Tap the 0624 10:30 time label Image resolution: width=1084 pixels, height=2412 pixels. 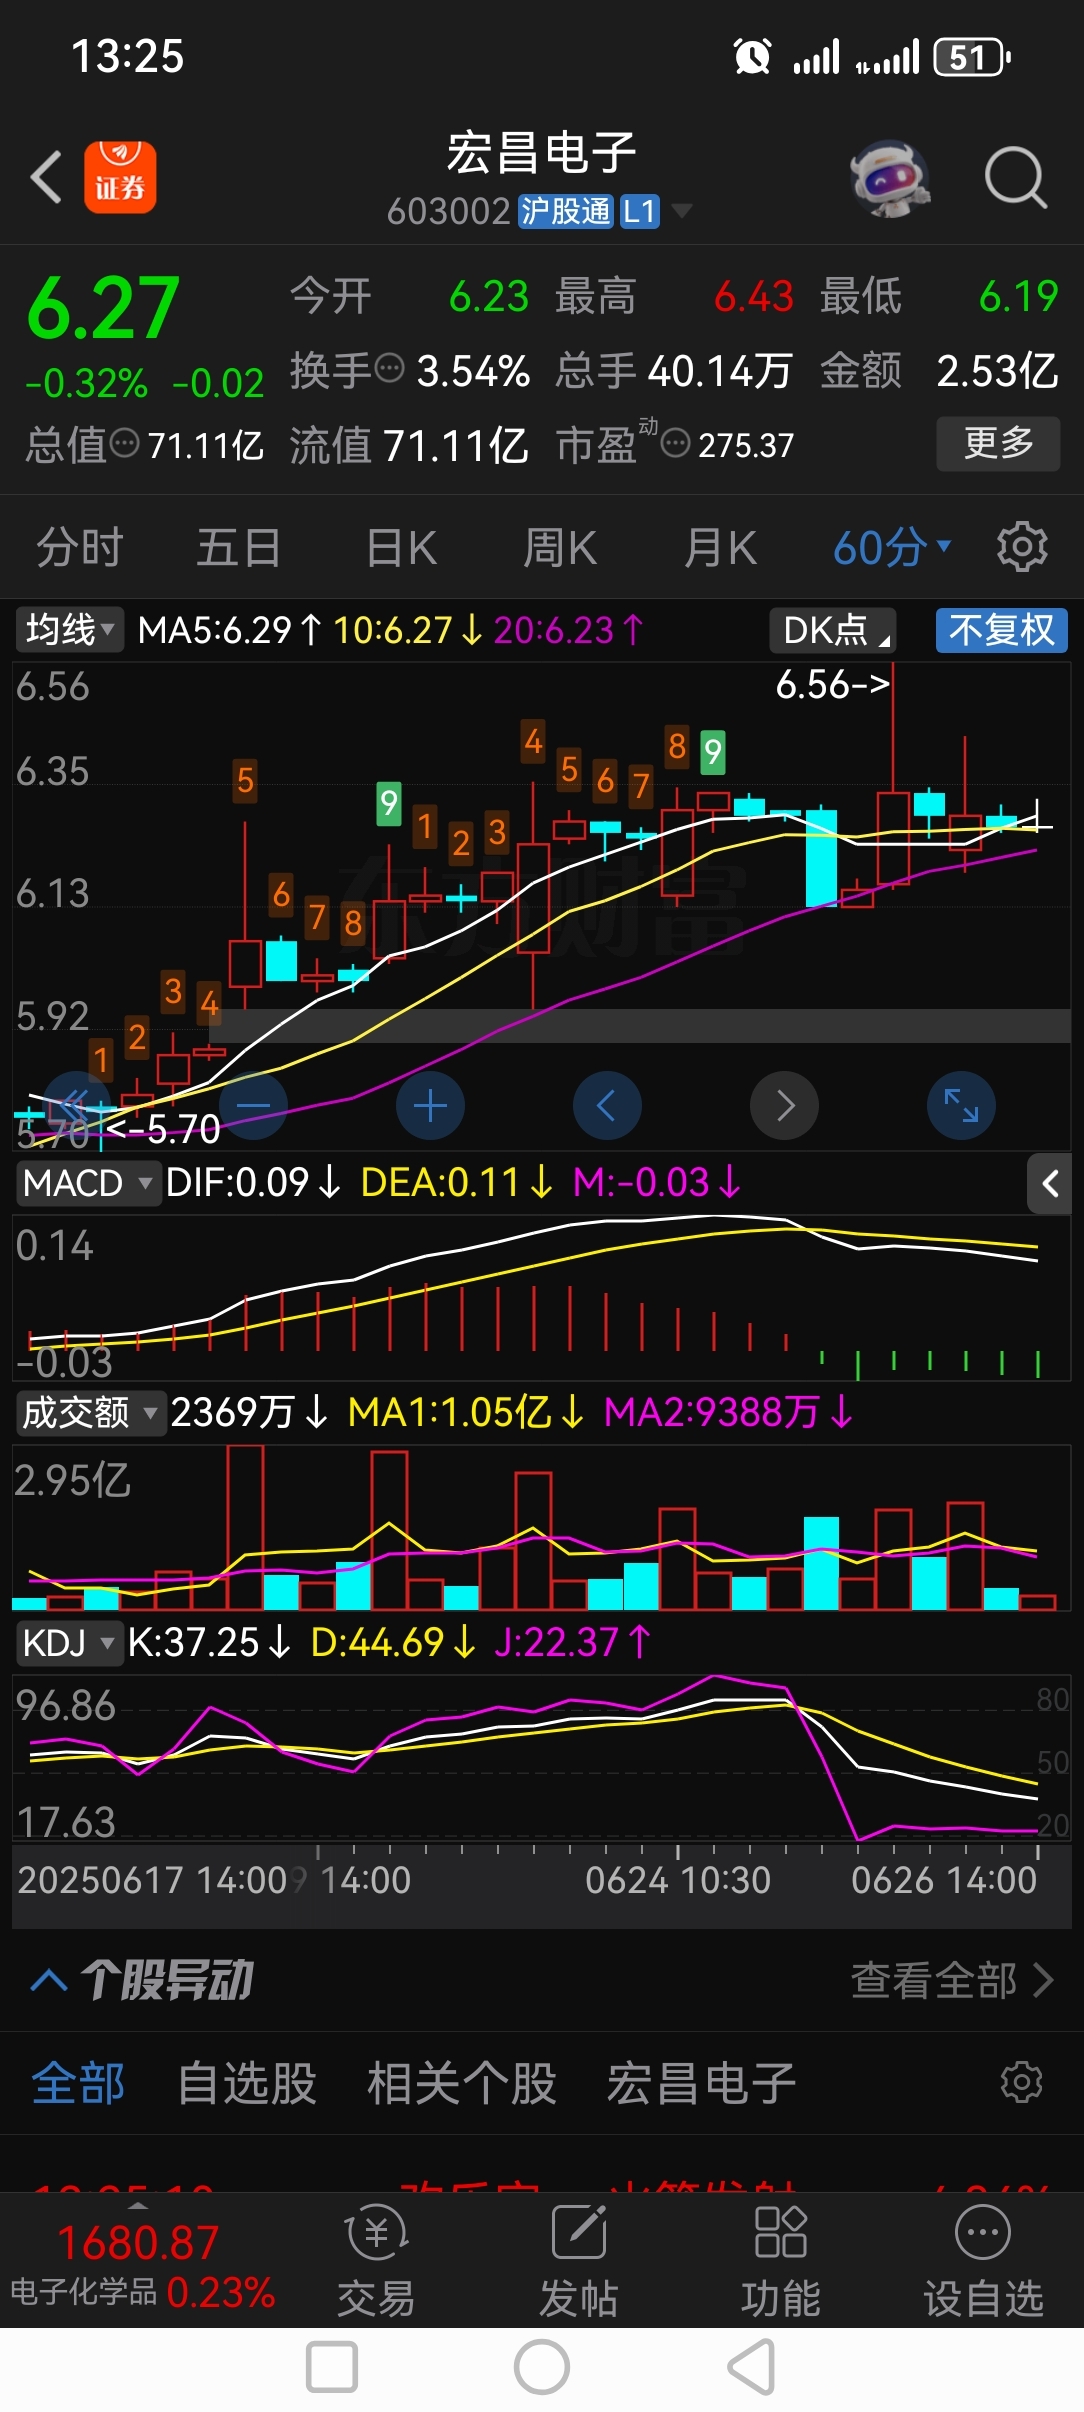[678, 1881]
